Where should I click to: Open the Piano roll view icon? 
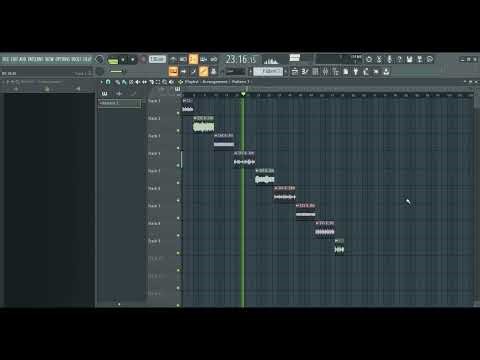tap(305, 71)
